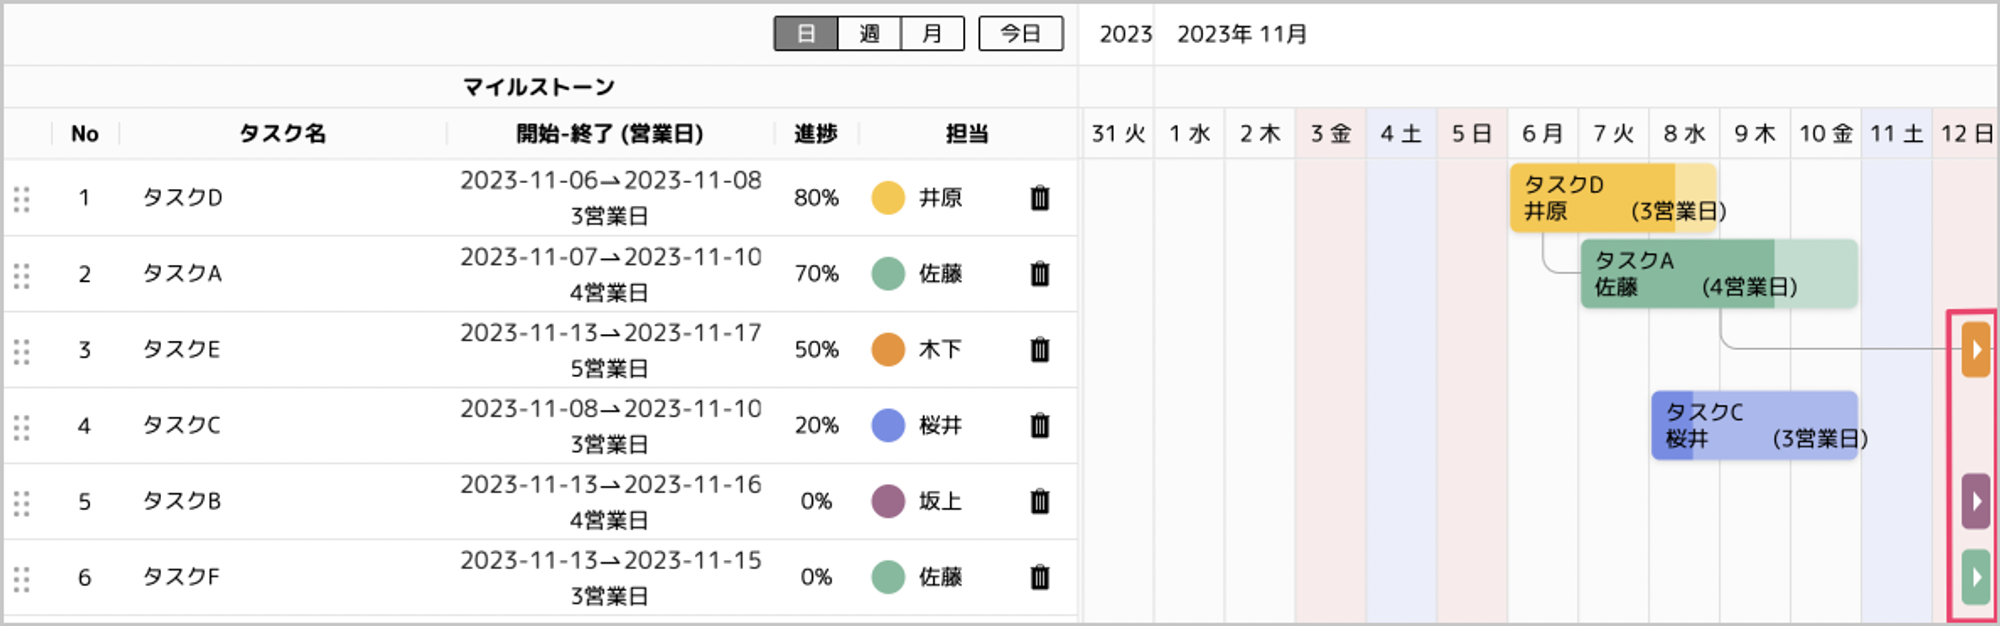Delete タスクA with its trash icon
Screen dimensions: 2000x626
pyautogui.click(x=1040, y=274)
